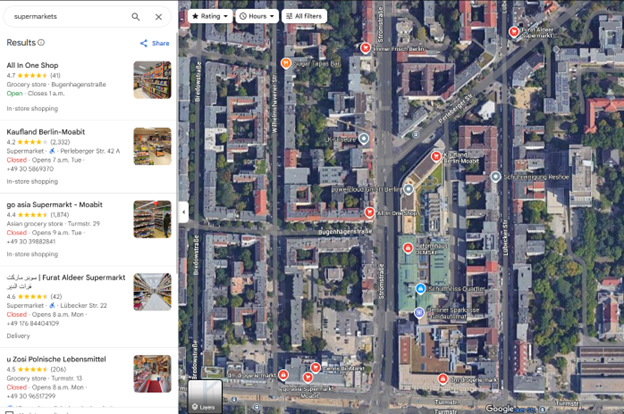Click the go asia Supermarkt photo thumbnail
The image size is (624, 414).
152,219
